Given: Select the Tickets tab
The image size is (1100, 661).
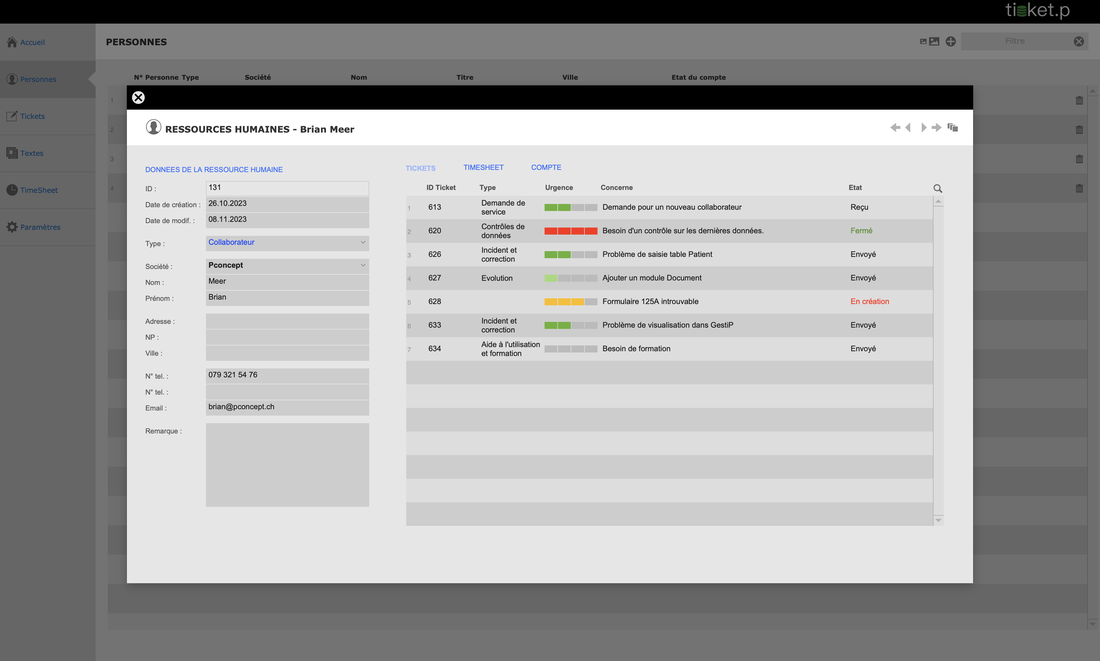Looking at the screenshot, I should pyautogui.click(x=420, y=168).
